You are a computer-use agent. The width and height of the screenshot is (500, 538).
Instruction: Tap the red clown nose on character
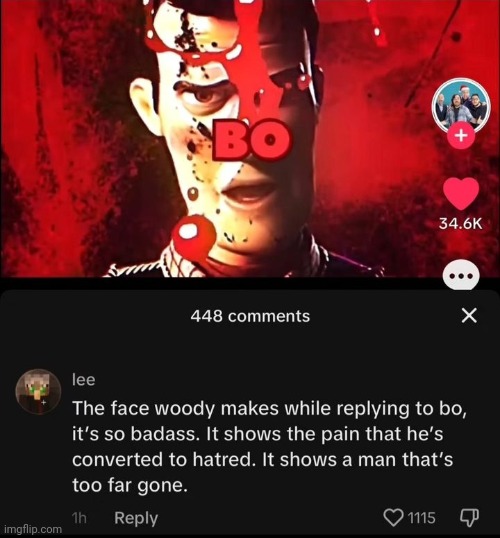tap(194, 236)
